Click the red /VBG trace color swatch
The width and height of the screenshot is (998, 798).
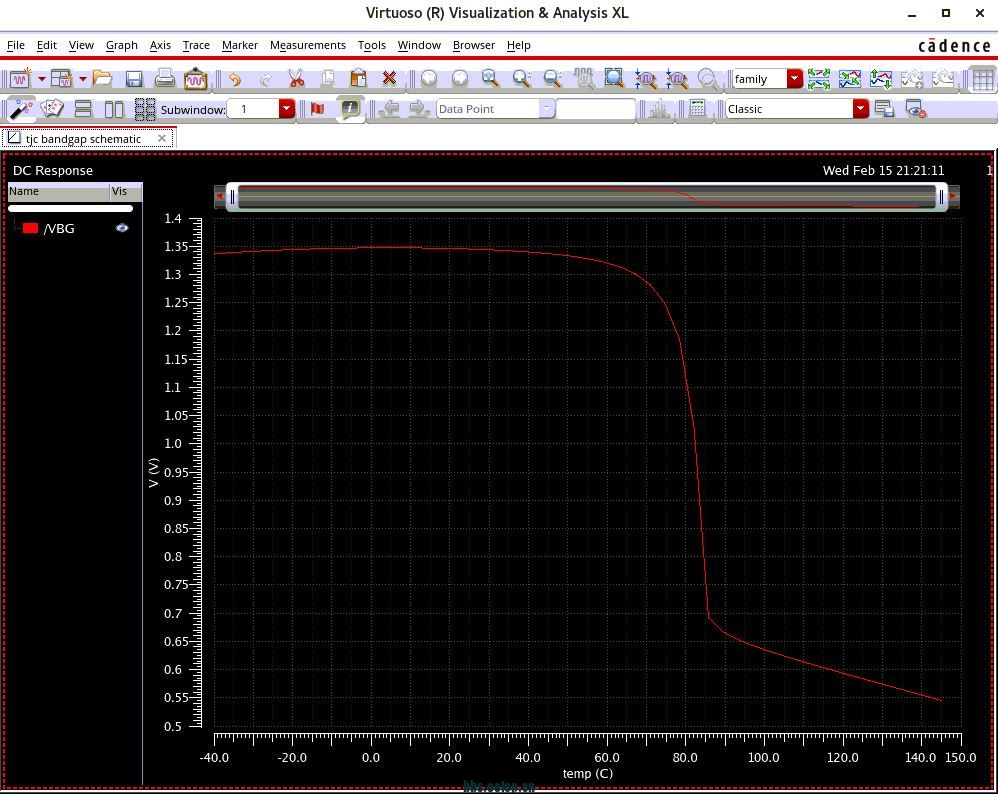pyautogui.click(x=30, y=228)
